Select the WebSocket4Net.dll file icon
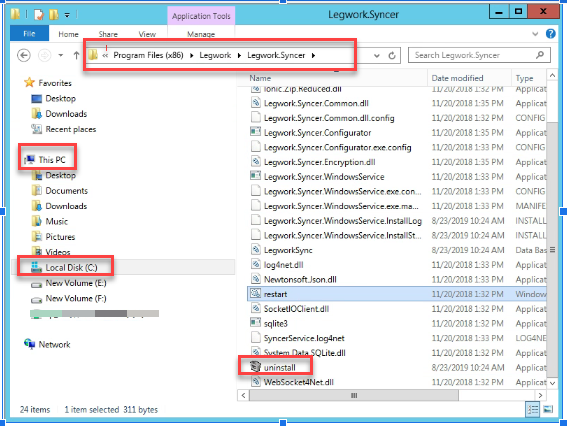The width and height of the screenshot is (567, 428). coord(255,381)
